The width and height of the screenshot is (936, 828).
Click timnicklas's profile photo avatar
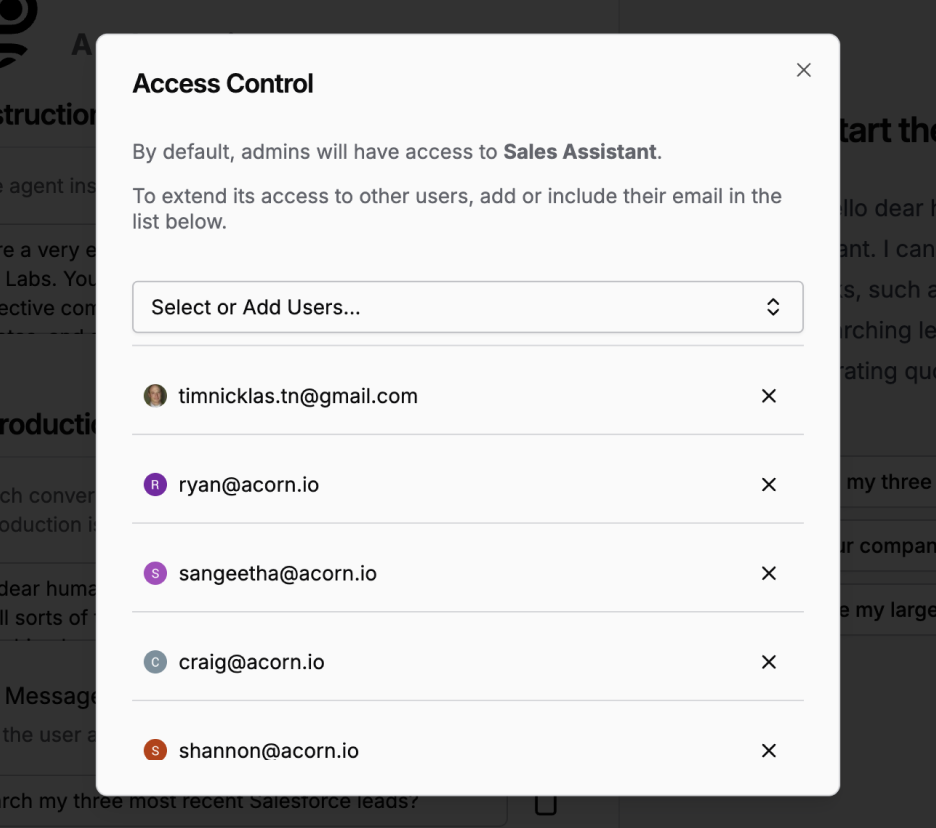tap(155, 396)
